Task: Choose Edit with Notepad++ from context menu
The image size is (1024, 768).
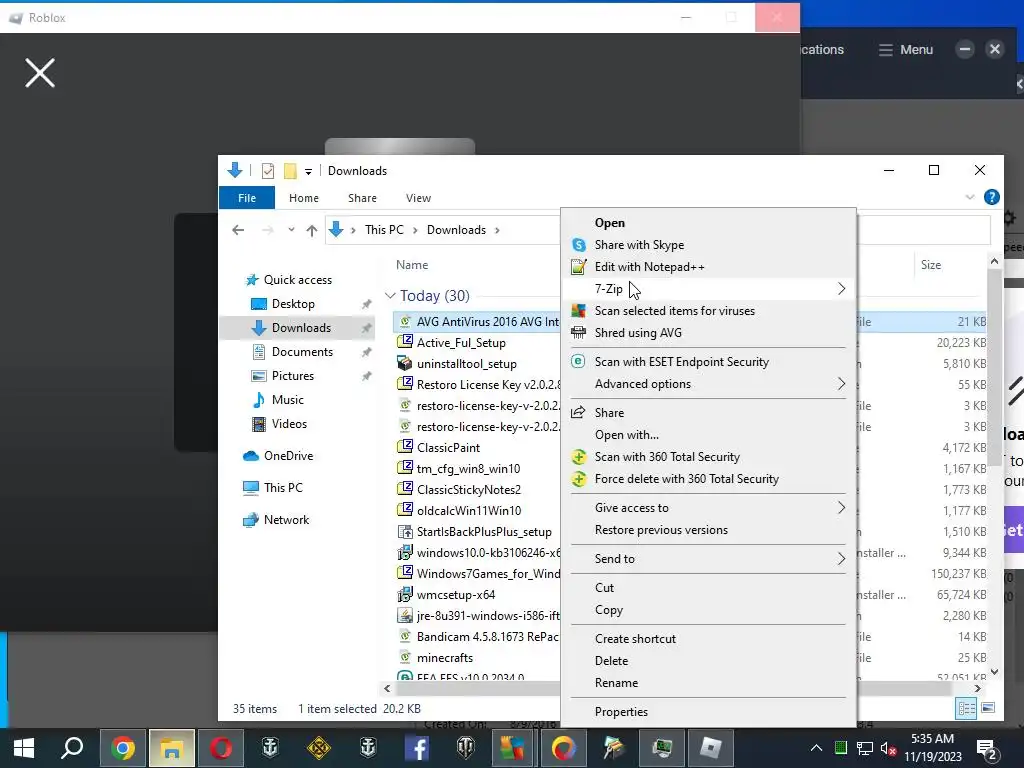Action: 709,266
